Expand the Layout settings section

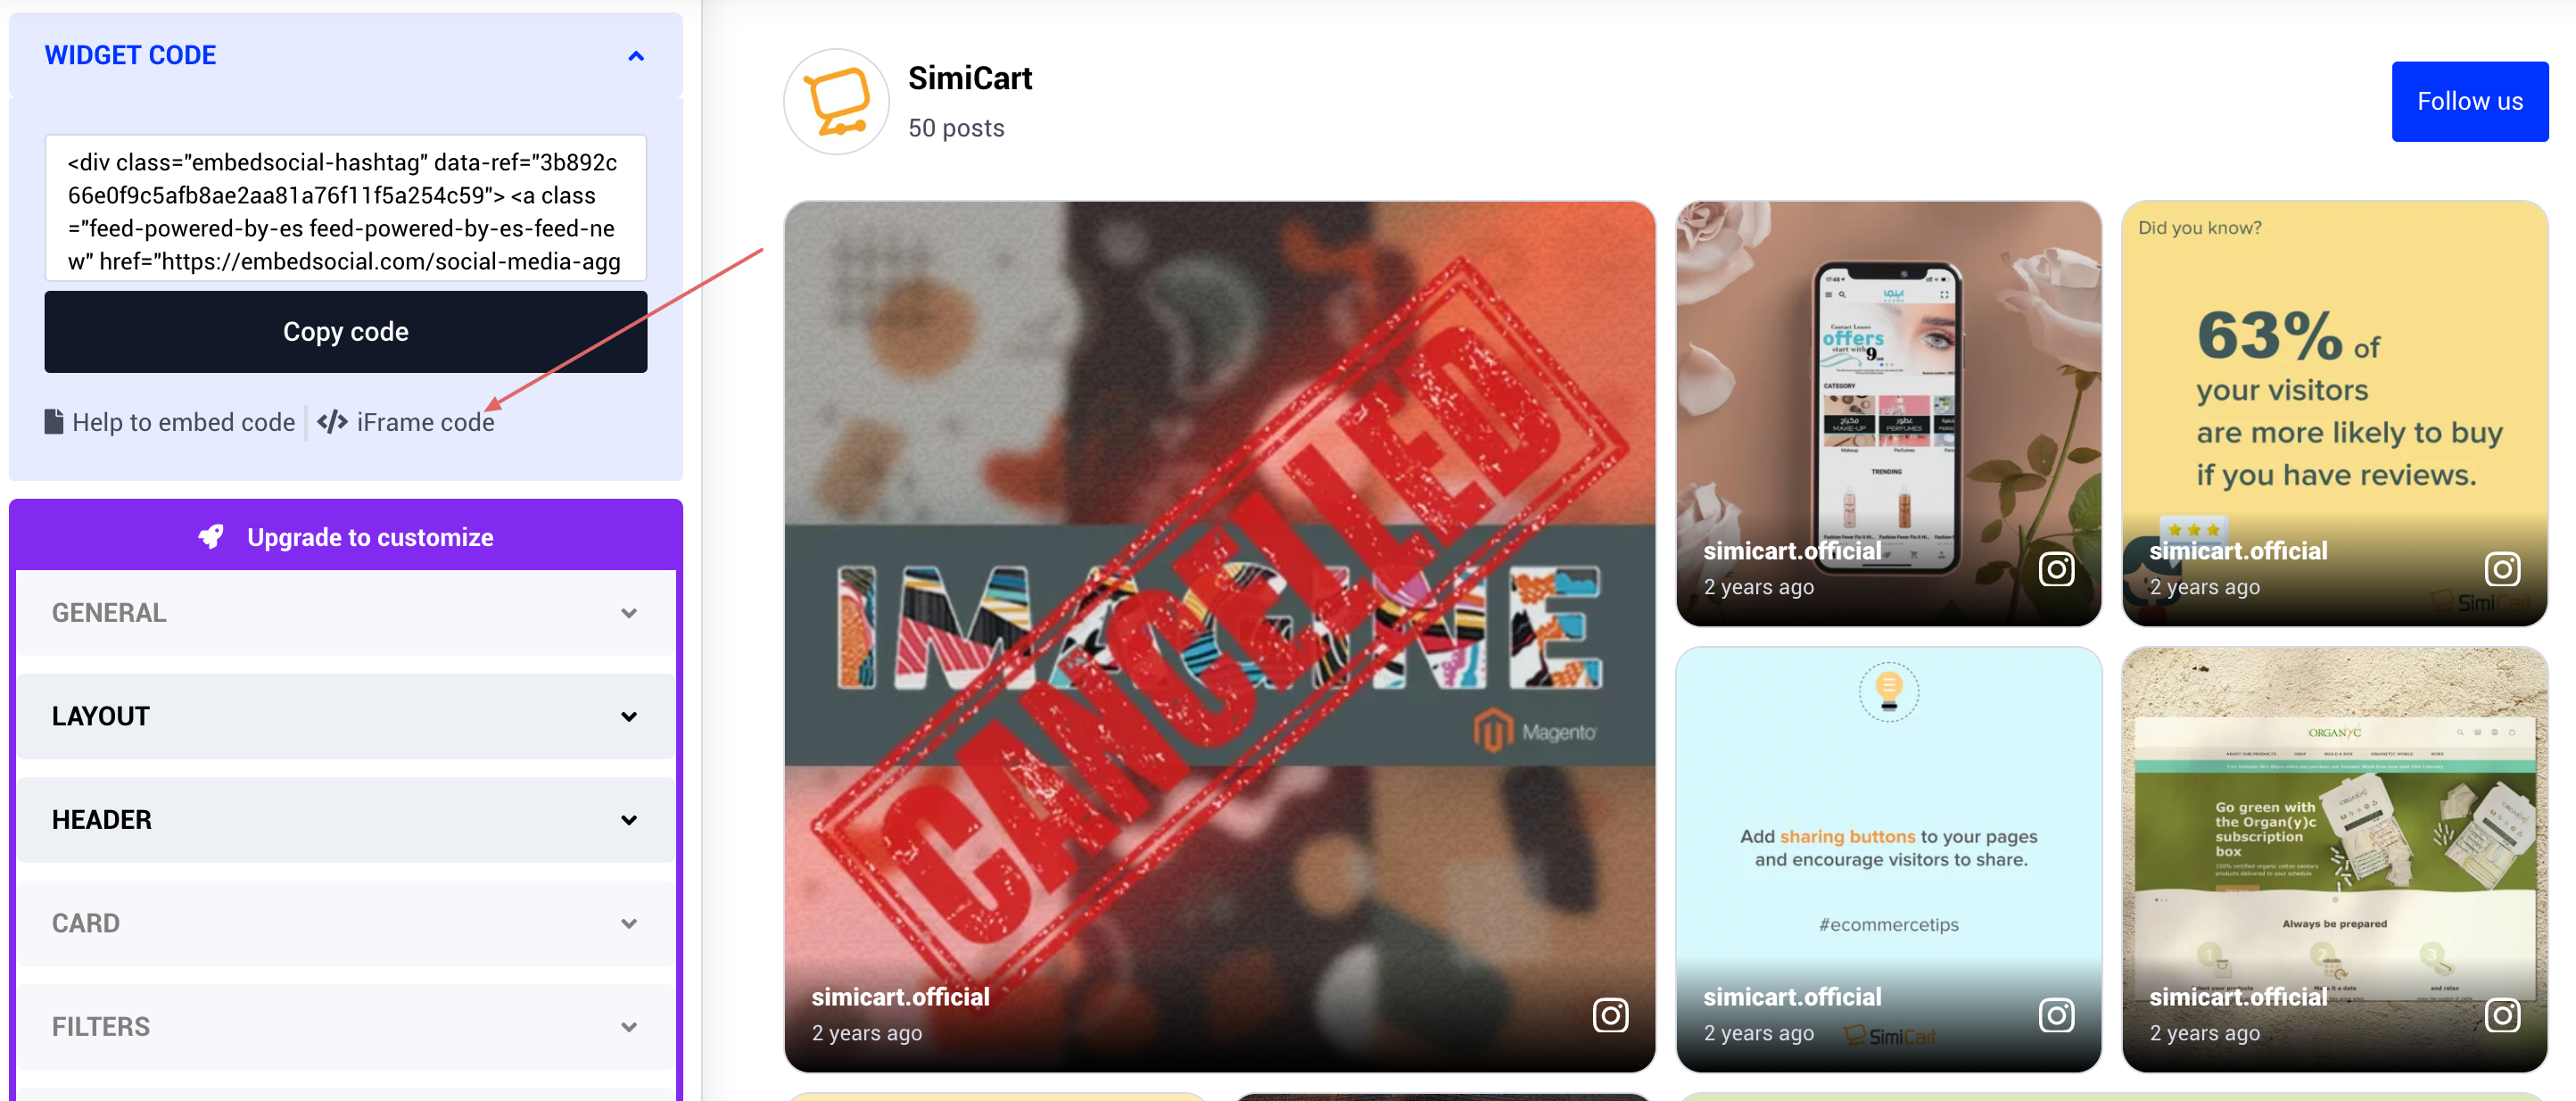point(346,716)
